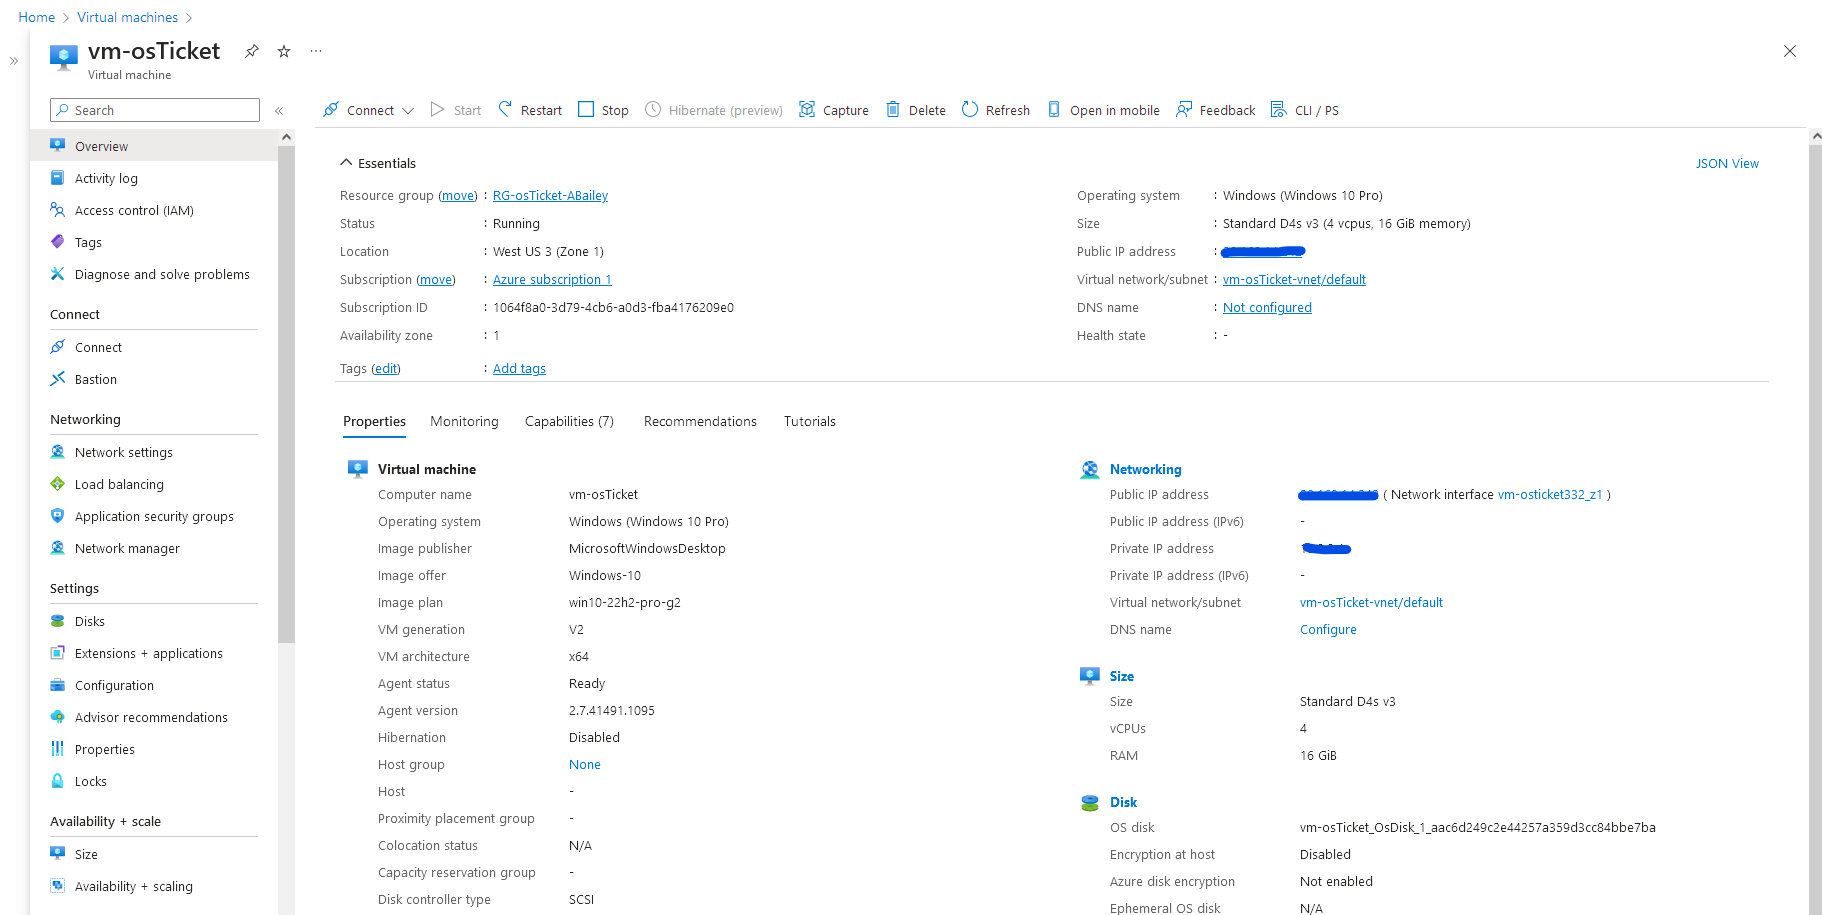Collapse the Essentials section
Image resolution: width=1822 pixels, height=915 pixels.
[x=378, y=163]
